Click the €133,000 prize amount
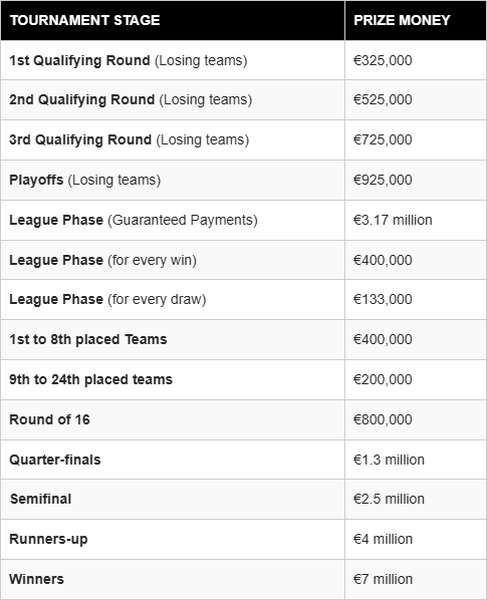Image resolution: width=487 pixels, height=600 pixels. [383, 299]
